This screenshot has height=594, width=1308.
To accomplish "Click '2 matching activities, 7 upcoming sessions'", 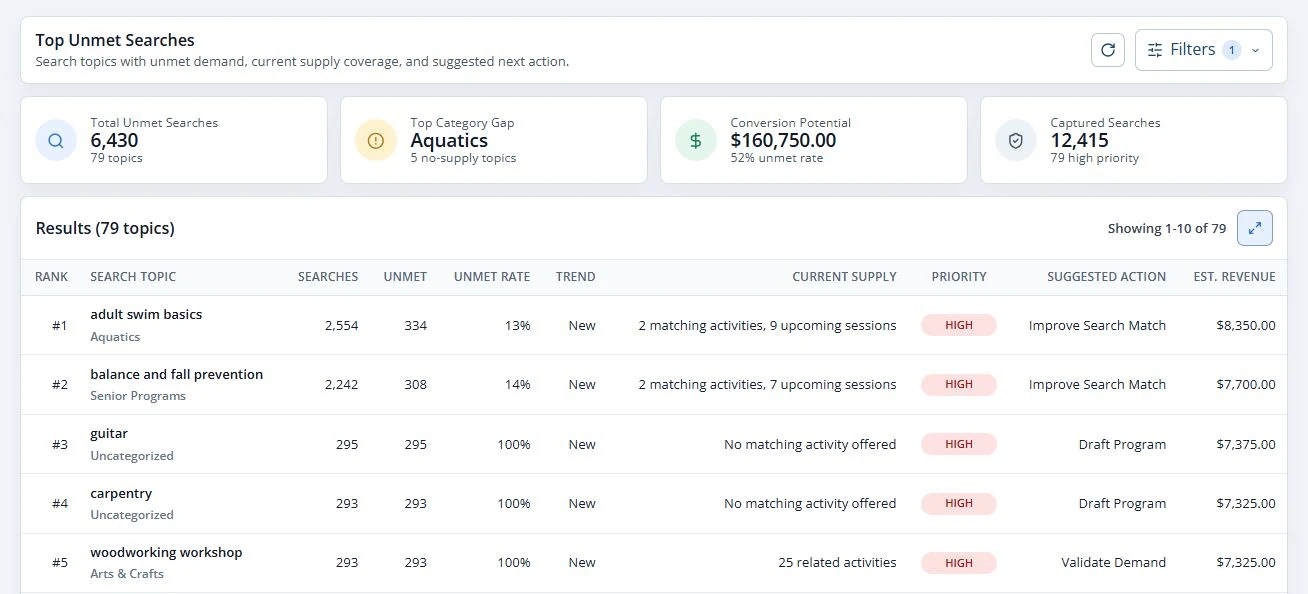I will coord(767,384).
